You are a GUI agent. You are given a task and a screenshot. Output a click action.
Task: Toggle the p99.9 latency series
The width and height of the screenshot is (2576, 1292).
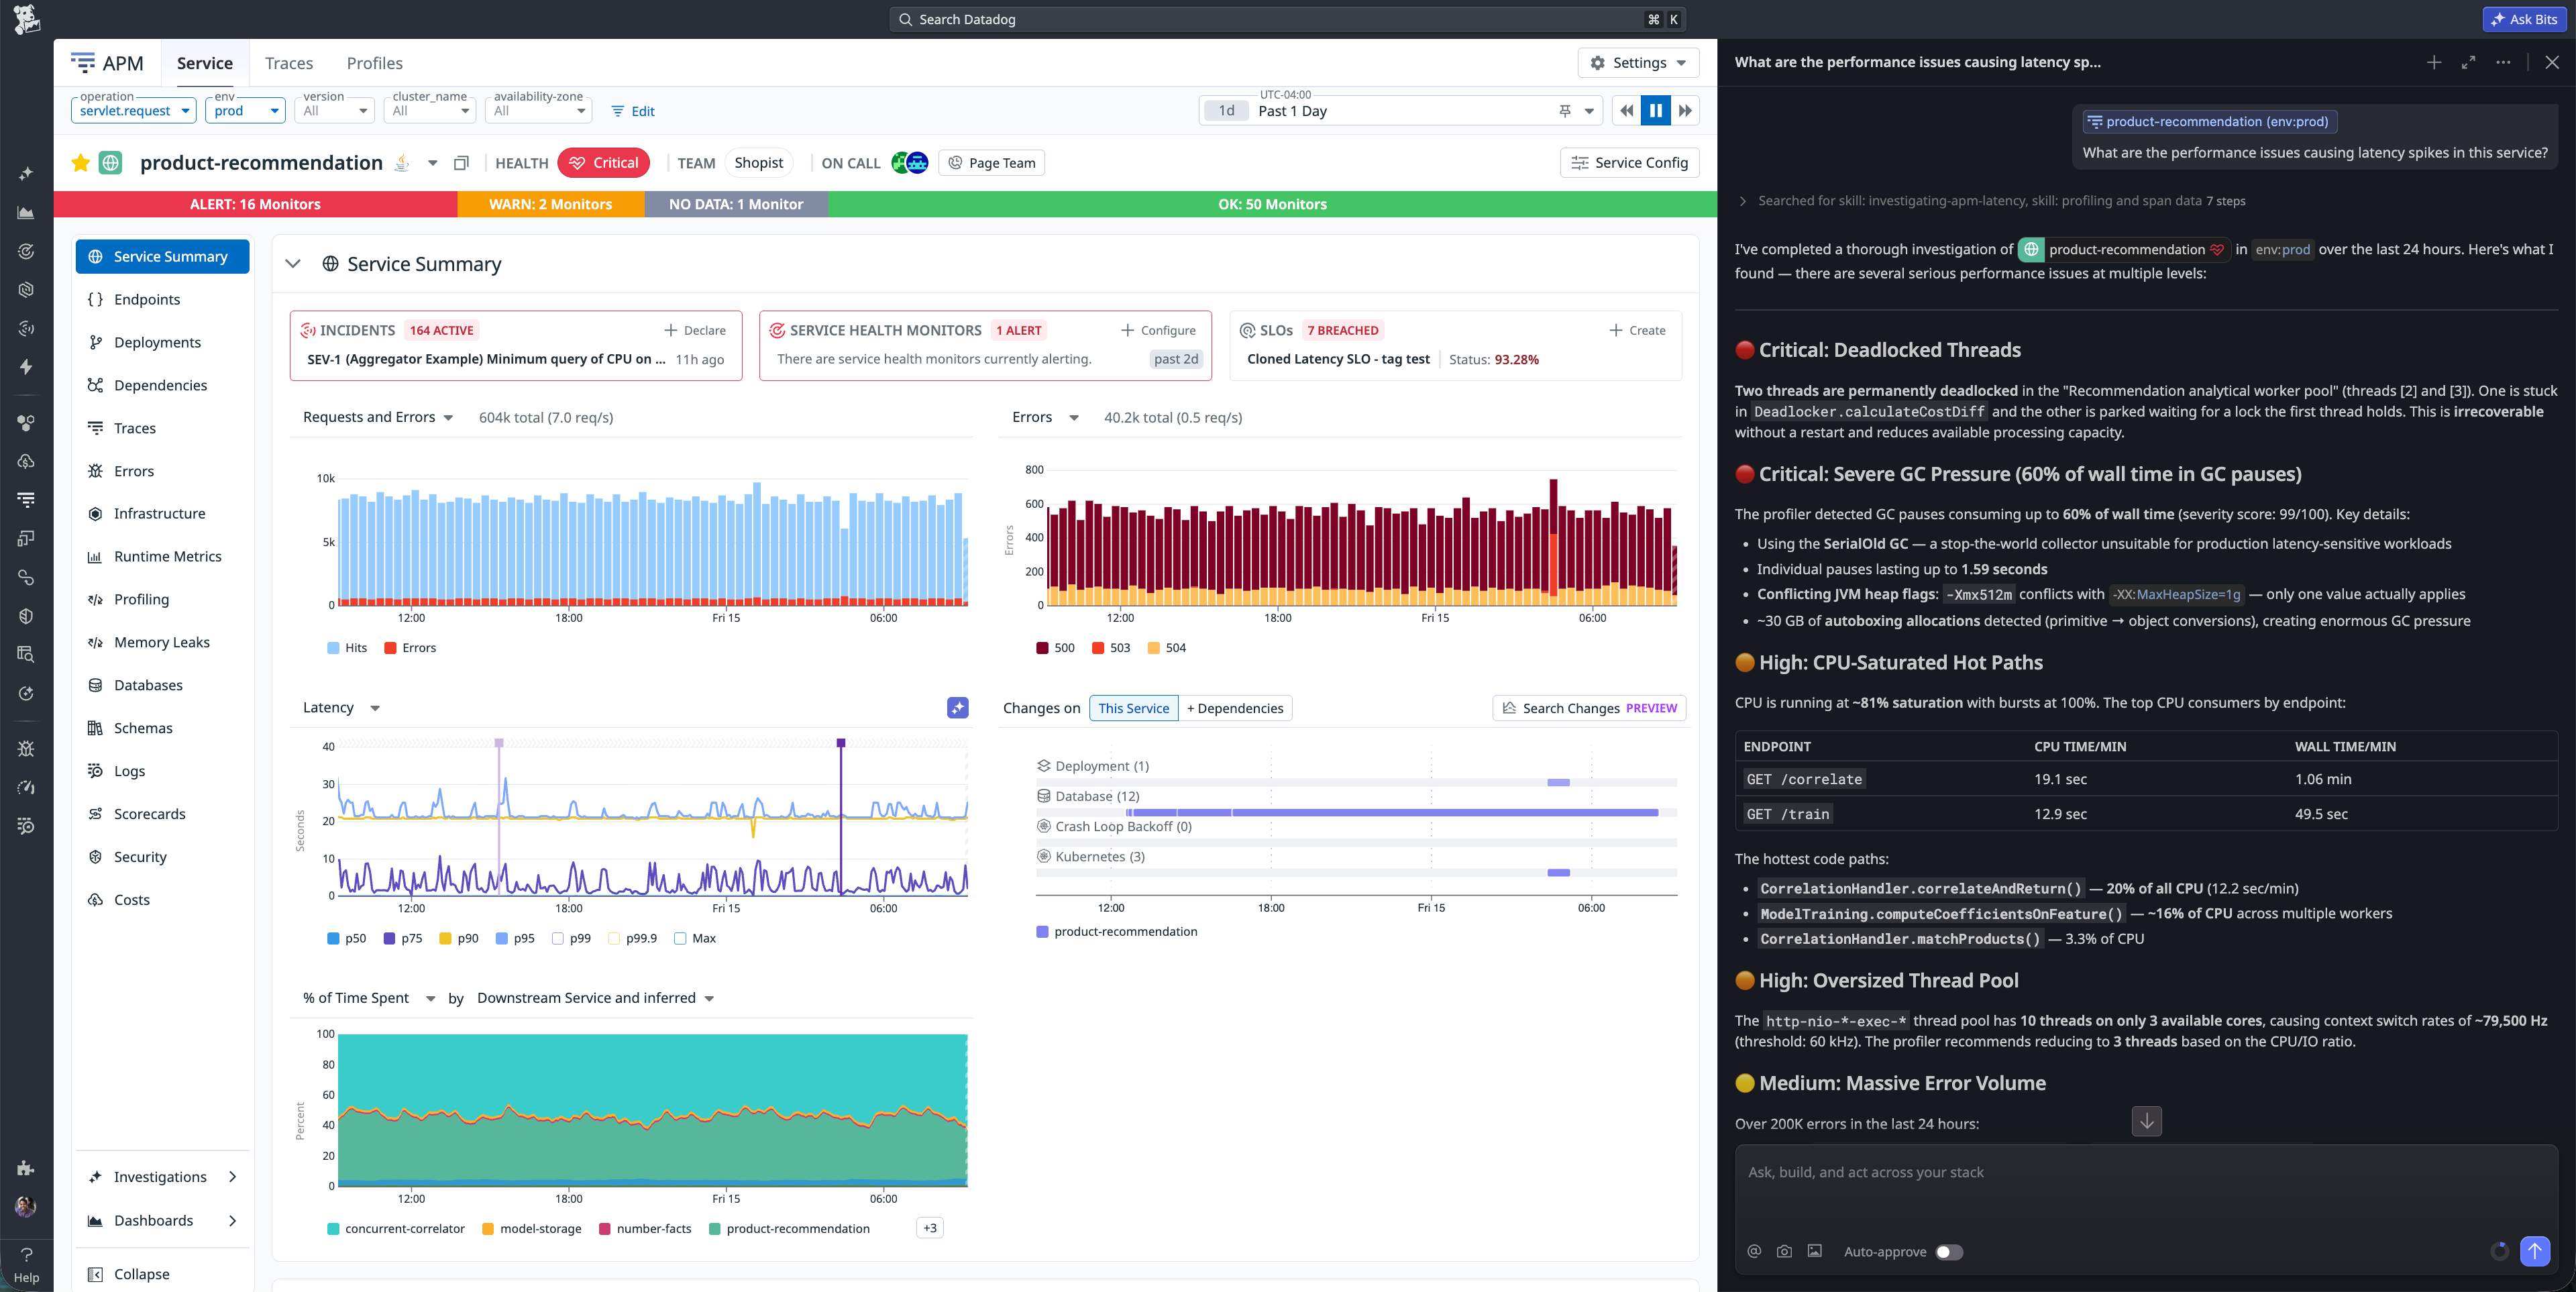pyautogui.click(x=632, y=938)
